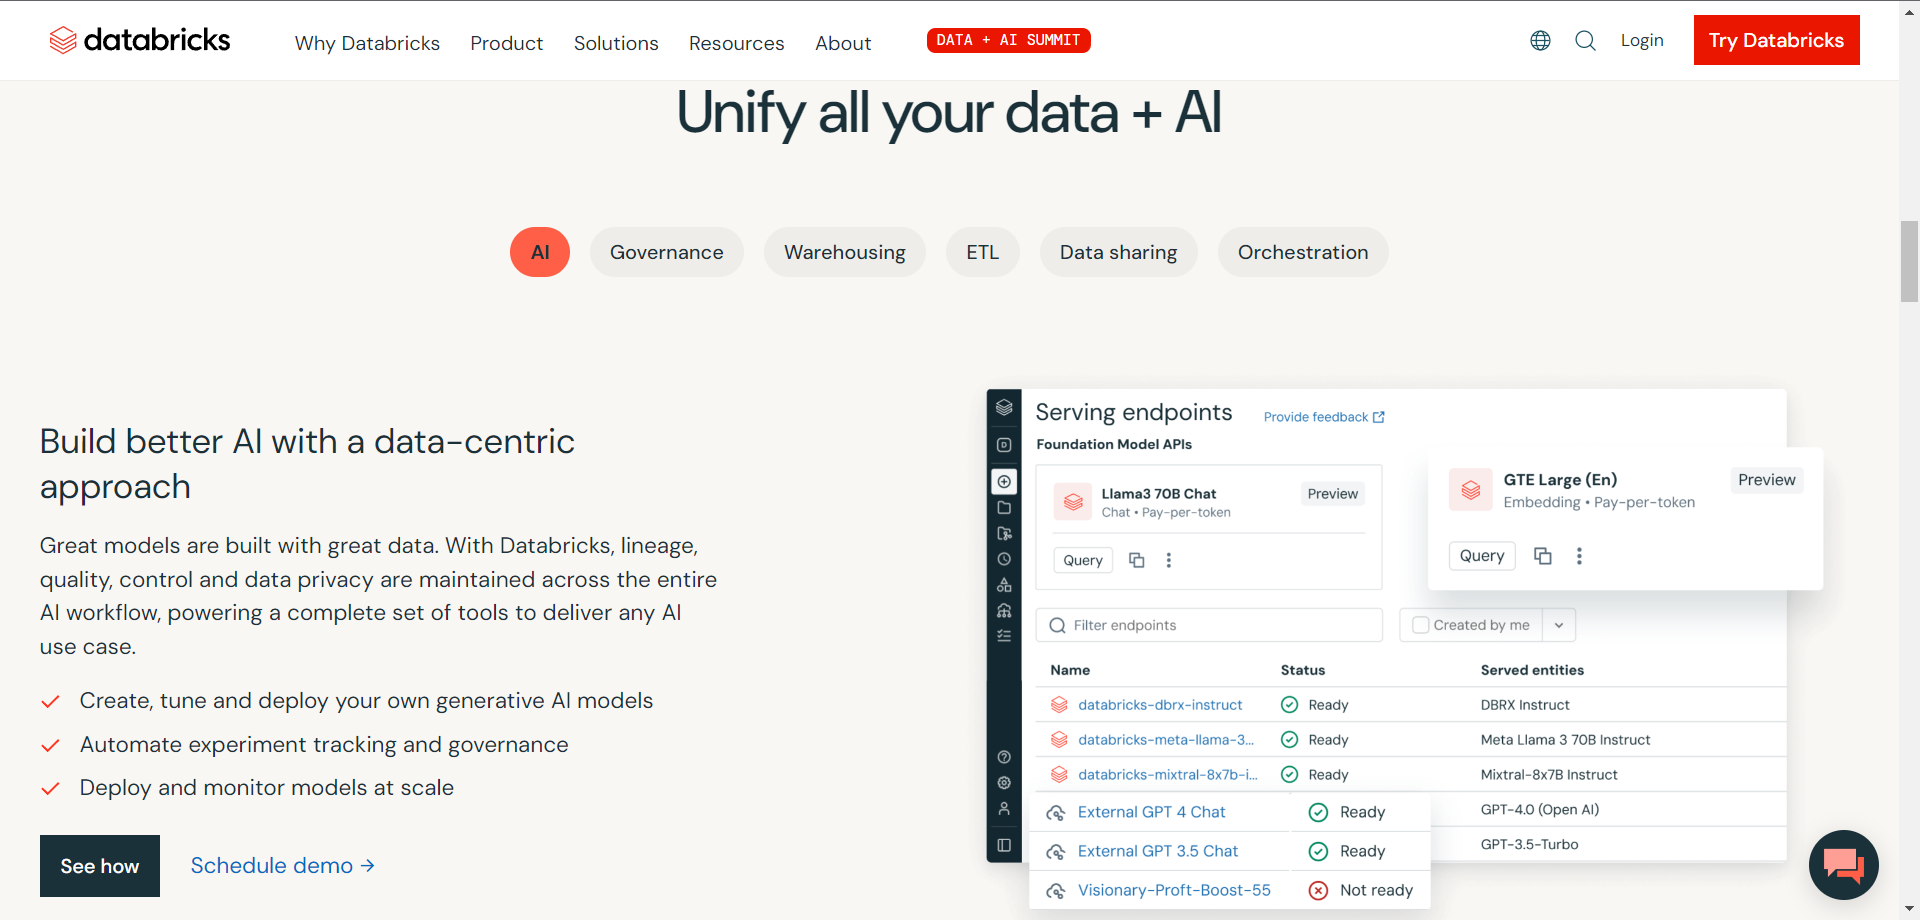Open External GPT 3.5 Chat endpoint
Screen dimensions: 1920x920
coord(1158,851)
